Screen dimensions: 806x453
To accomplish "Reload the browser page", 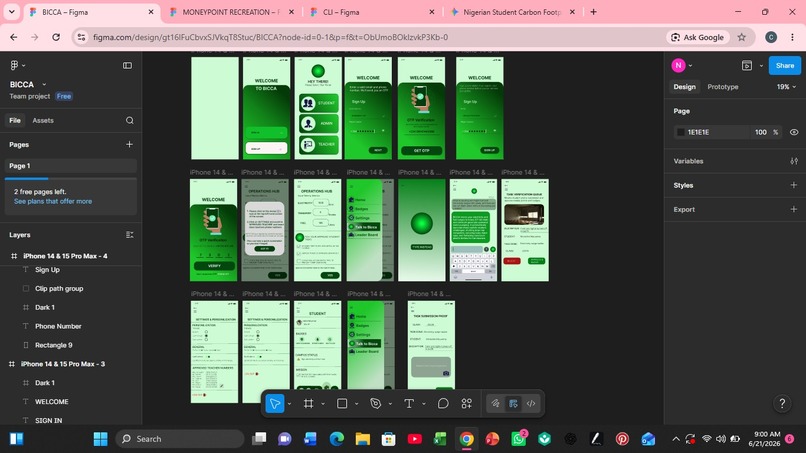I will pyautogui.click(x=56, y=37).
